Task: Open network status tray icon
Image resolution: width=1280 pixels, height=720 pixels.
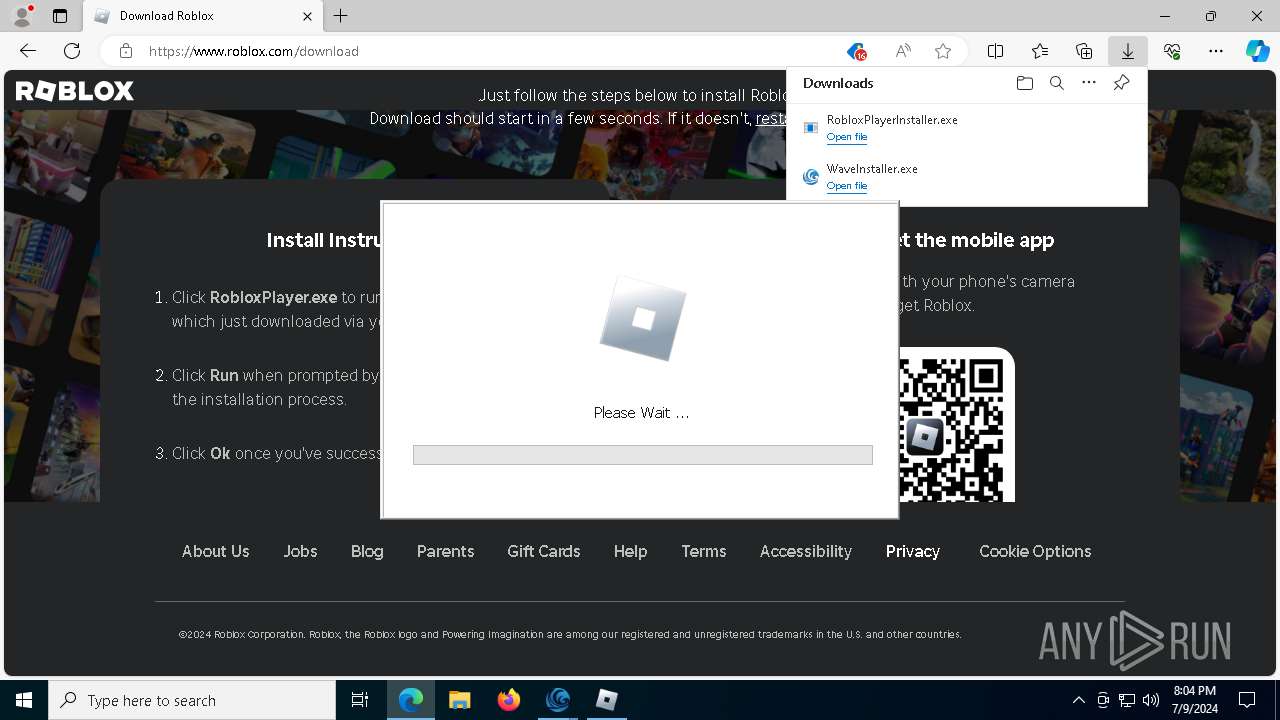Action: [x=1127, y=700]
